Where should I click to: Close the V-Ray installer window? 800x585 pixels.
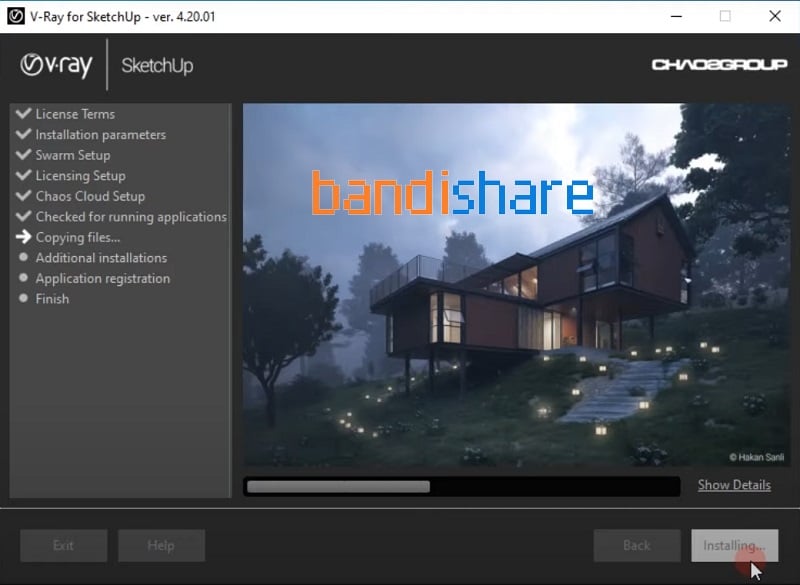click(x=774, y=16)
